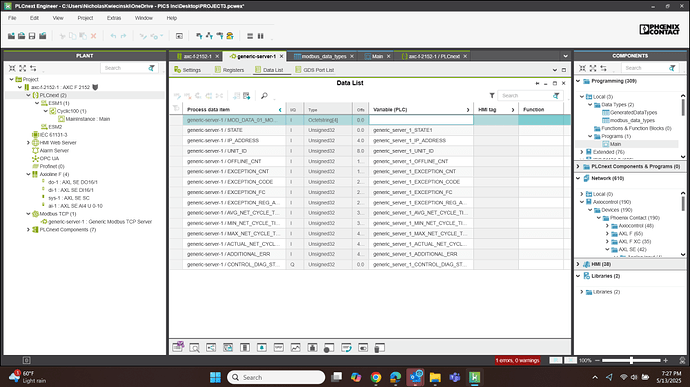Image resolution: width=690 pixels, height=387 pixels.
Task: Switch to the Settings tab
Action: [x=187, y=70]
